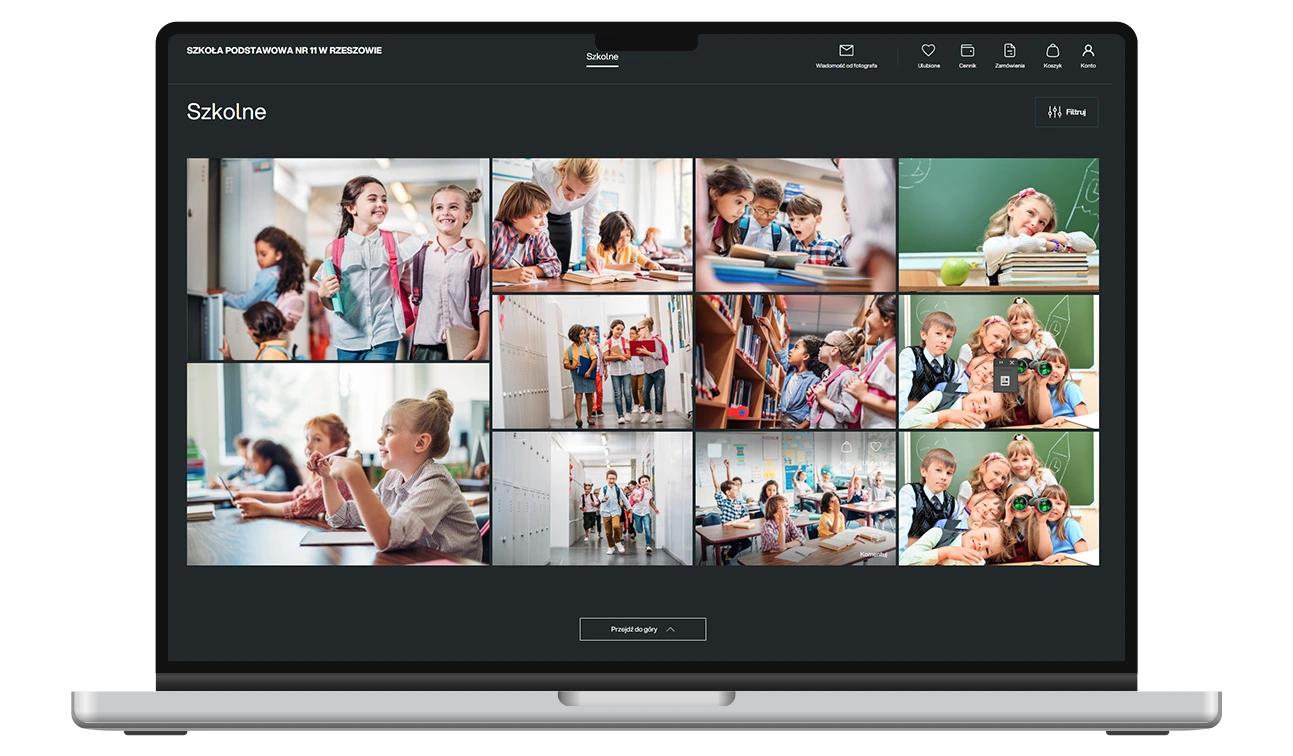Viewport: 1293px width, 756px height.
Task: Toggle Ulubione heart on raised-hands classroom photo
Action: click(876, 447)
